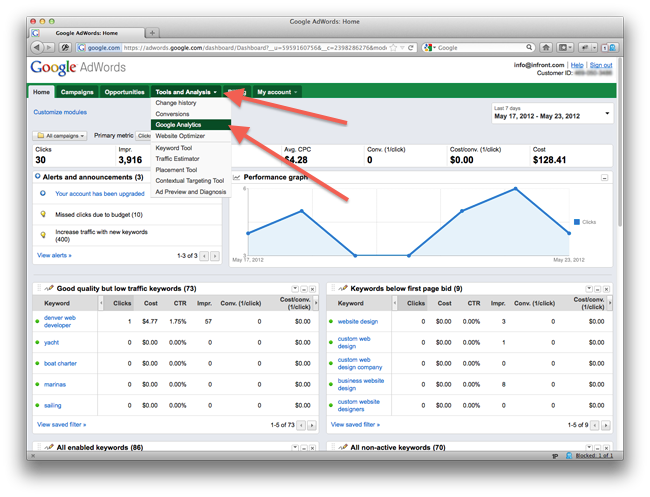Collapse the Performance graph module

pos(604,178)
